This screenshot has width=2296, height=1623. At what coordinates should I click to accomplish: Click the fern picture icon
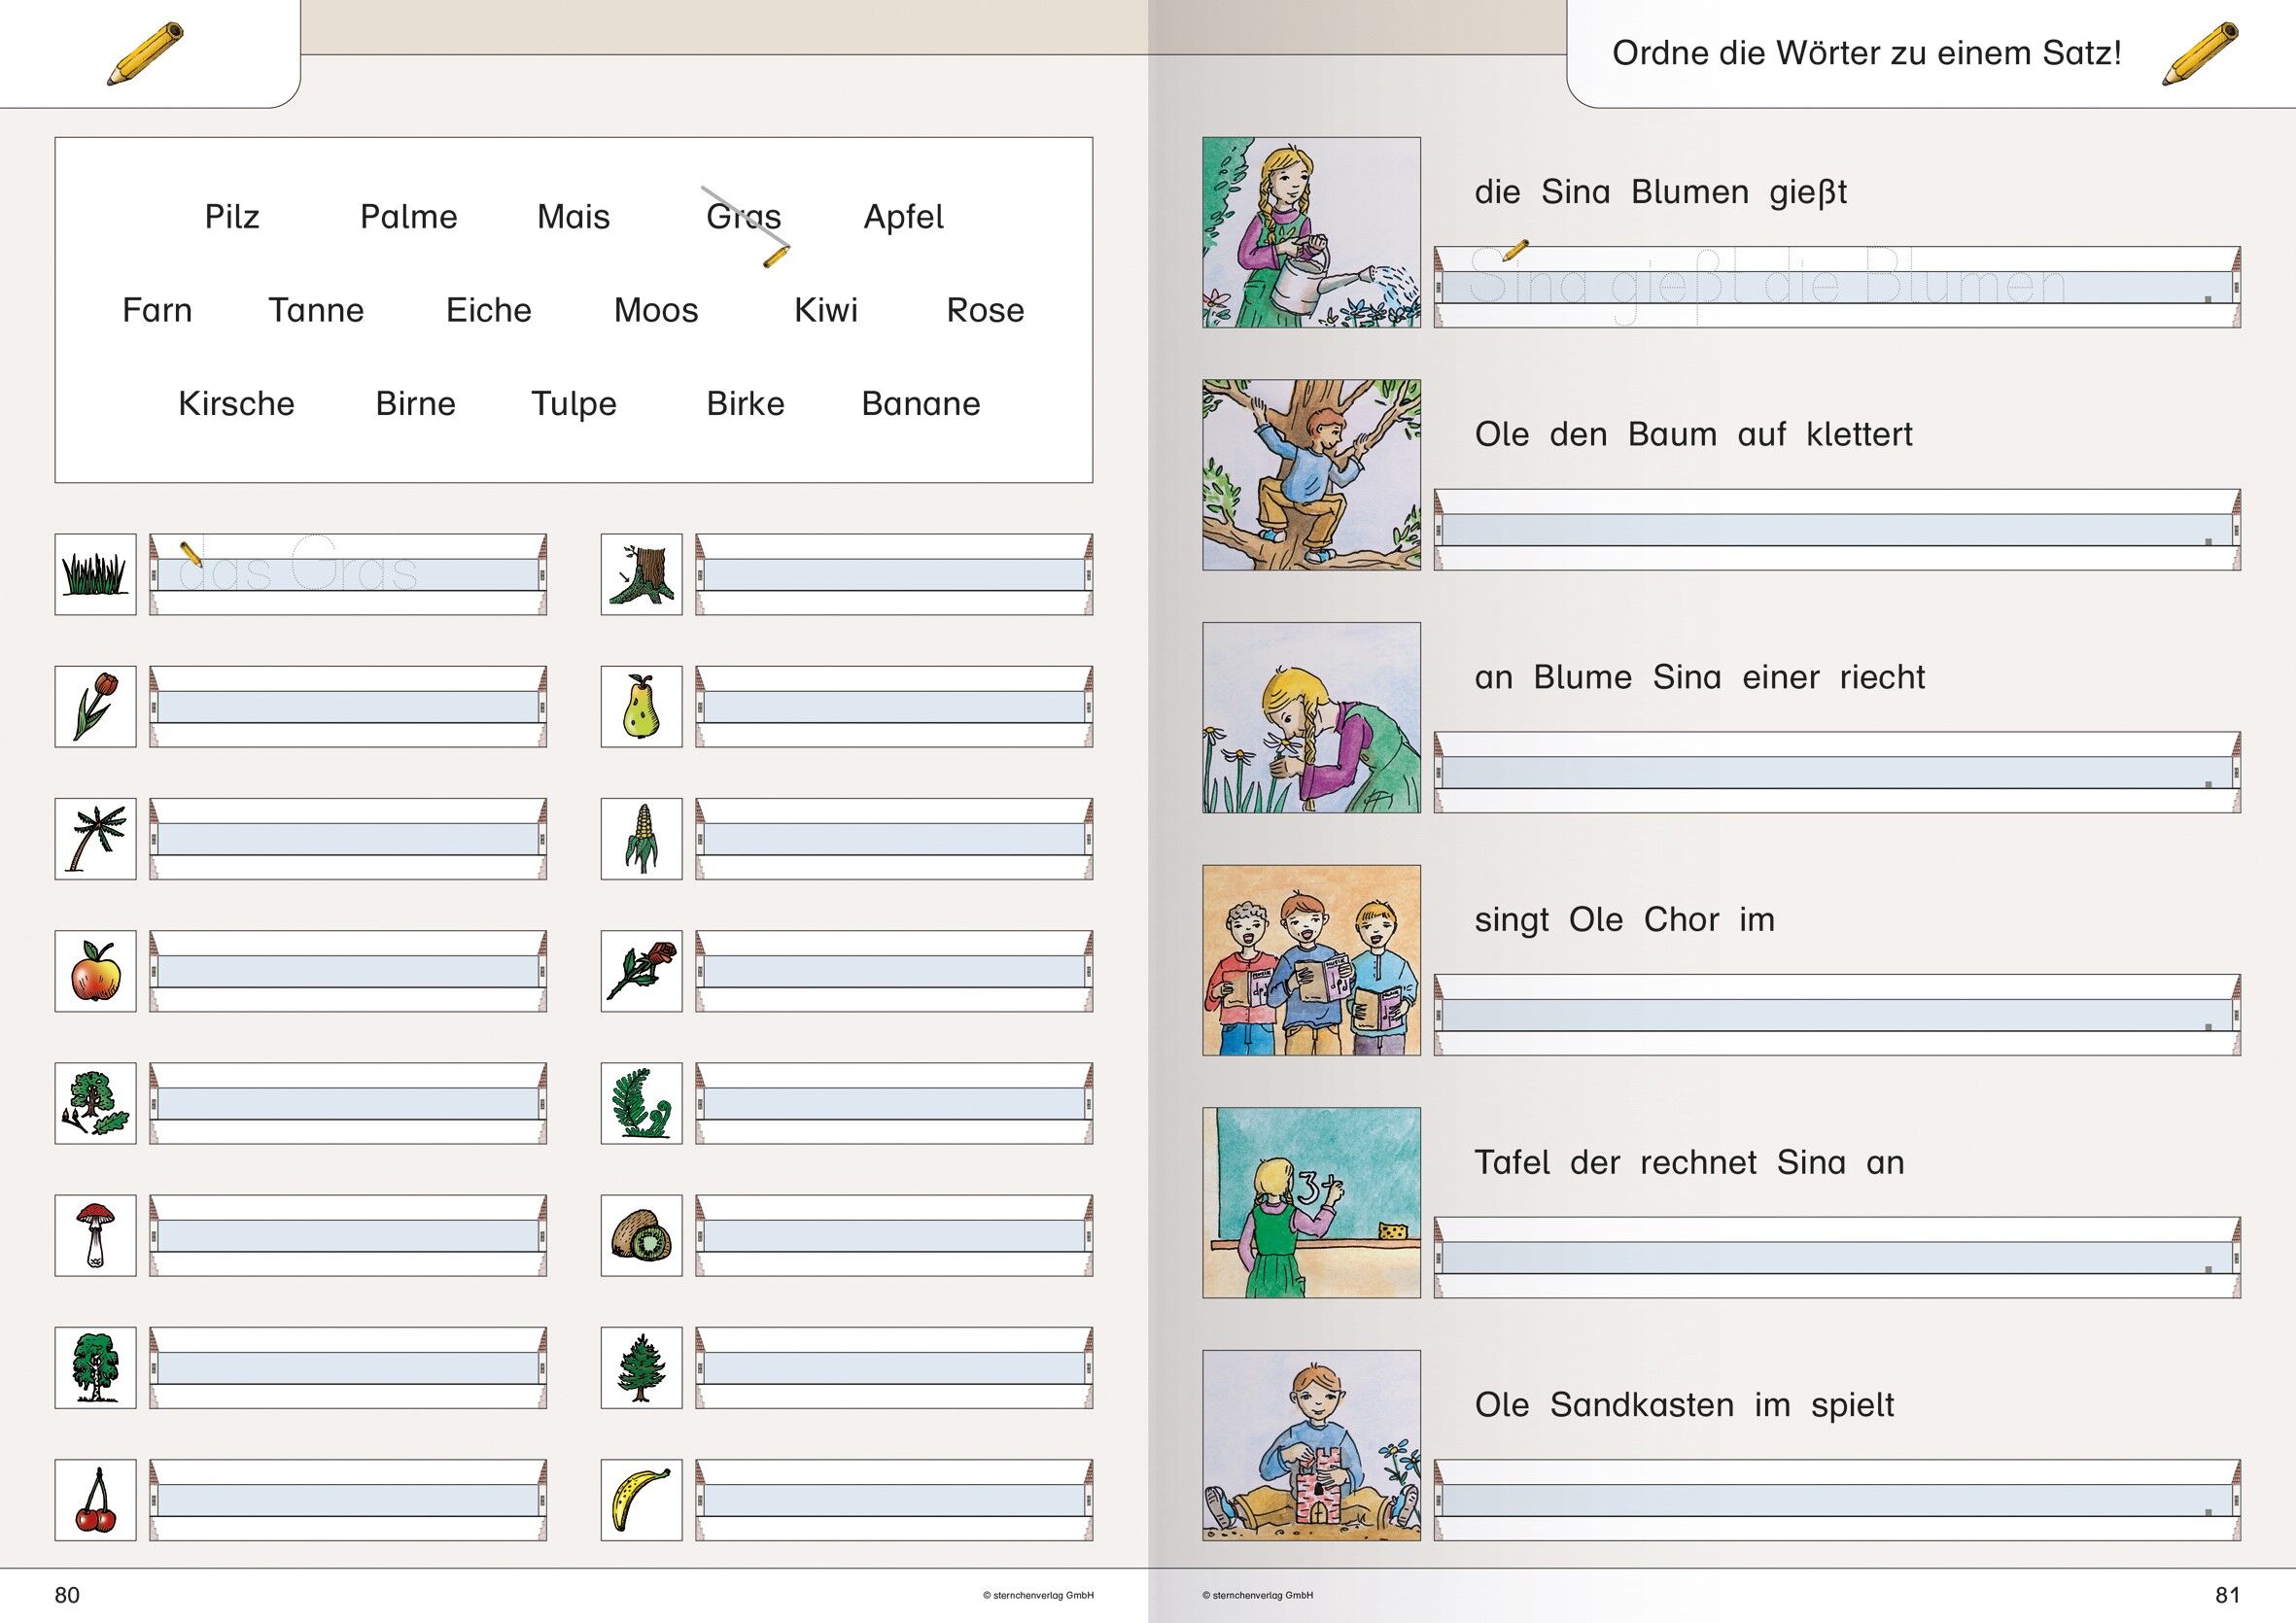(x=641, y=1103)
